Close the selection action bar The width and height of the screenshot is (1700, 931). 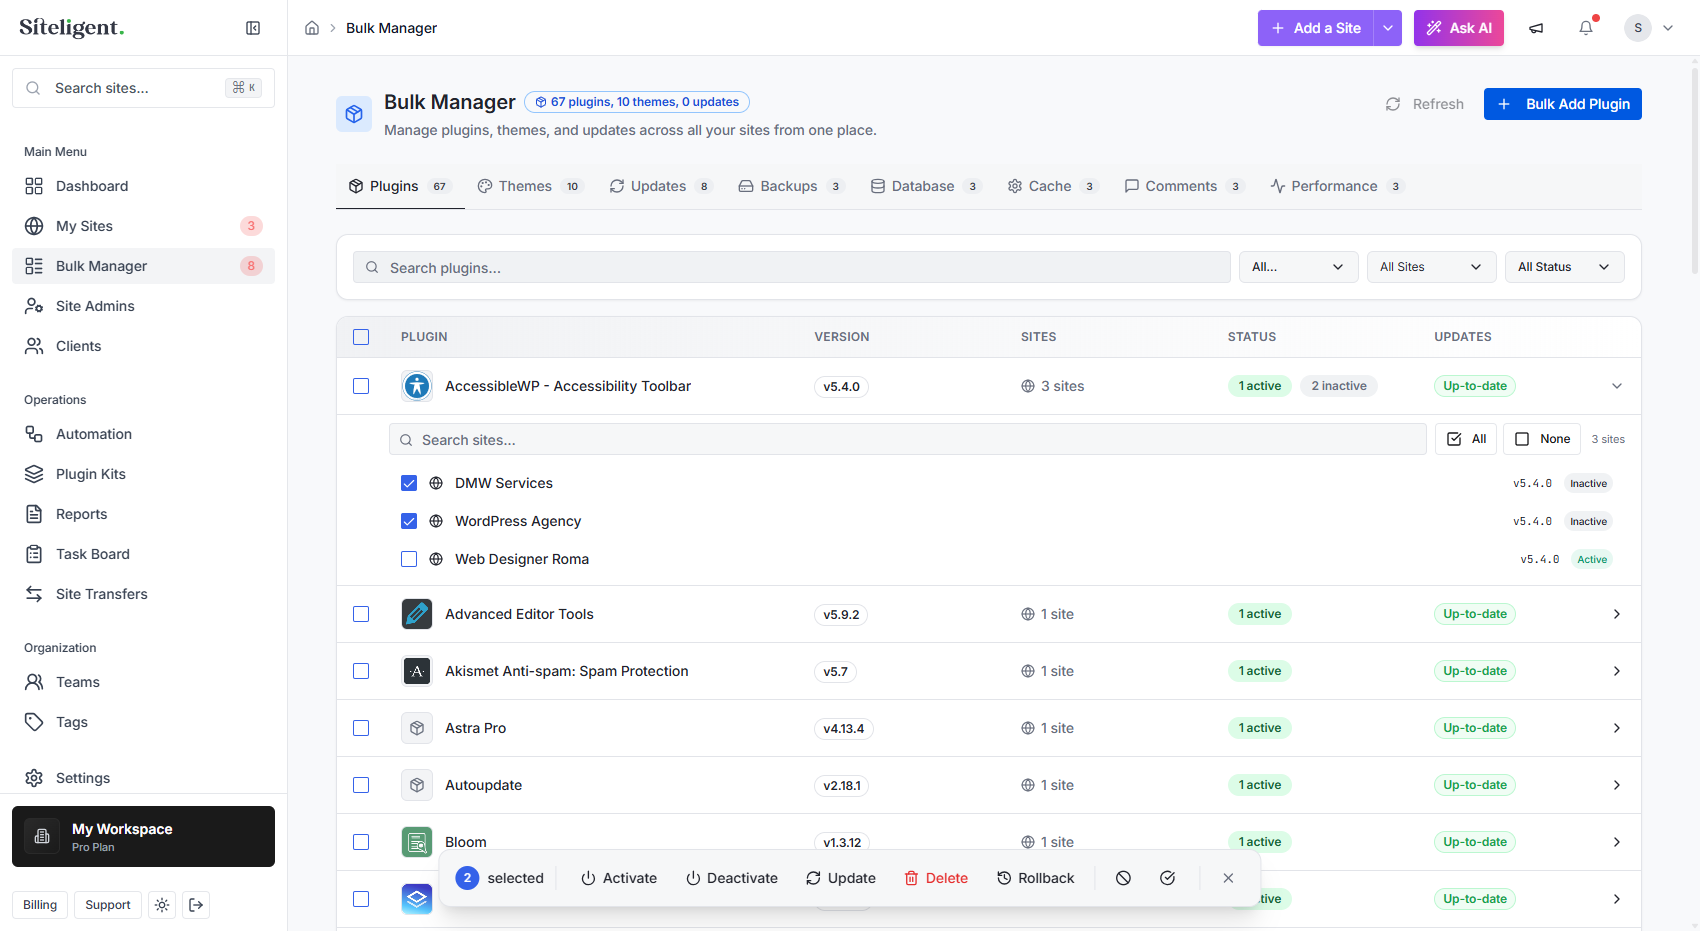[1228, 878]
